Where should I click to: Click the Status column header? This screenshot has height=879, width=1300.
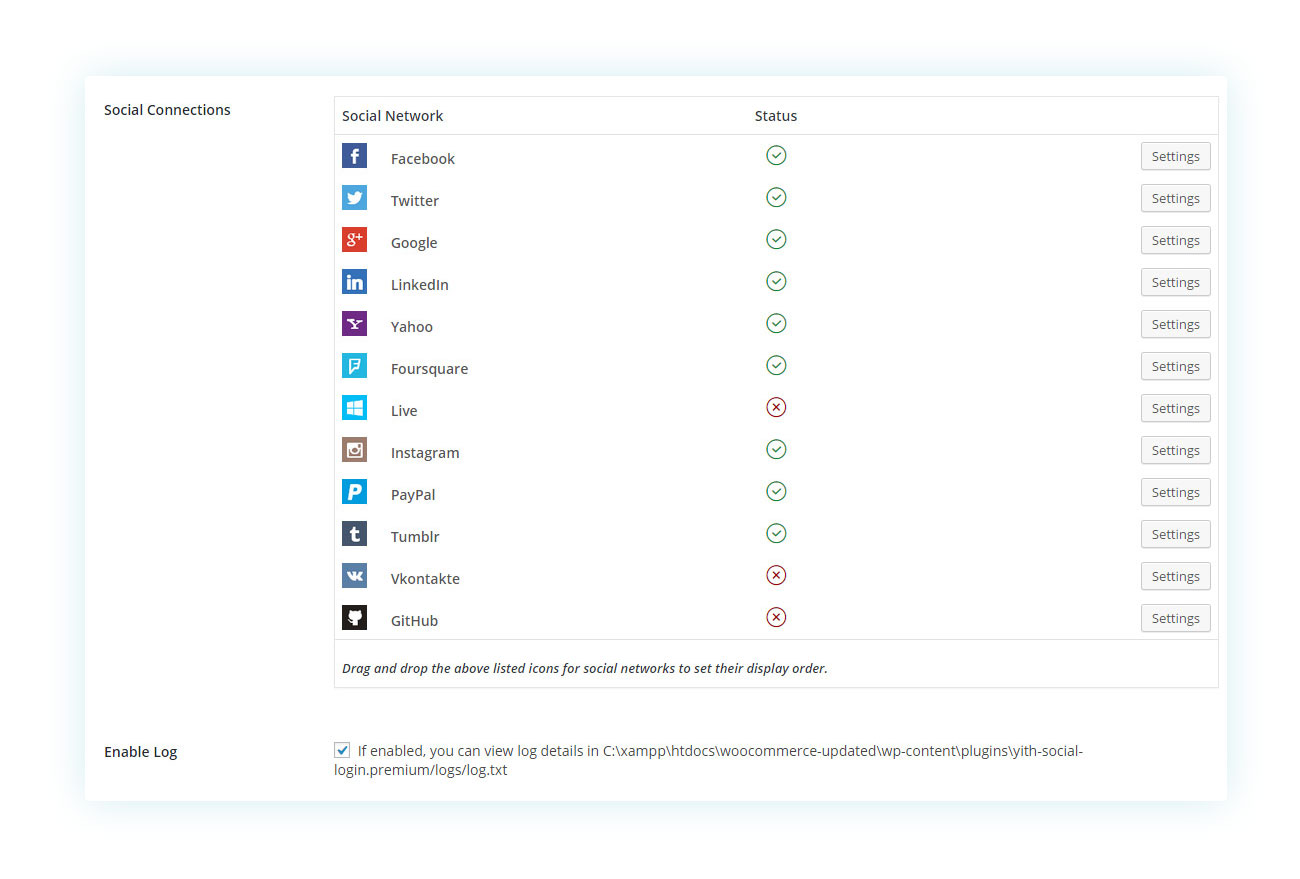[x=776, y=116]
